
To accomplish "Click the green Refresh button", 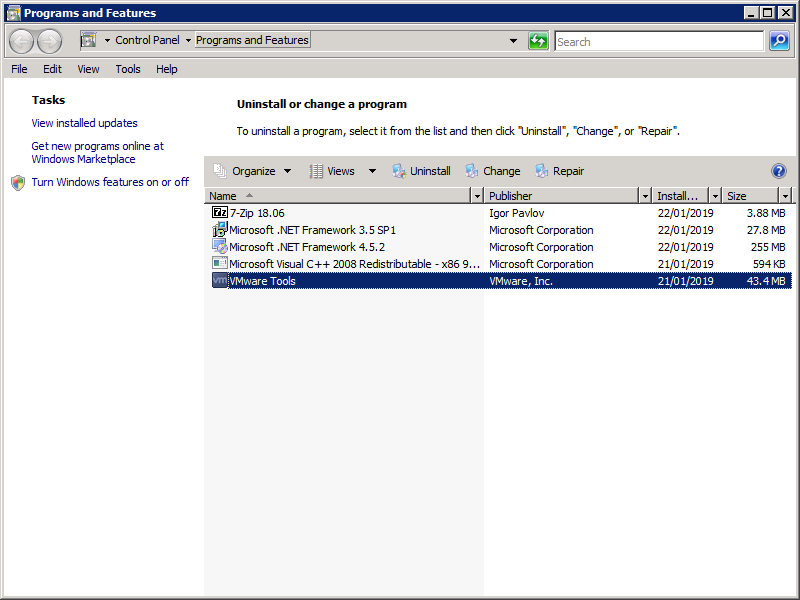I will pos(538,41).
